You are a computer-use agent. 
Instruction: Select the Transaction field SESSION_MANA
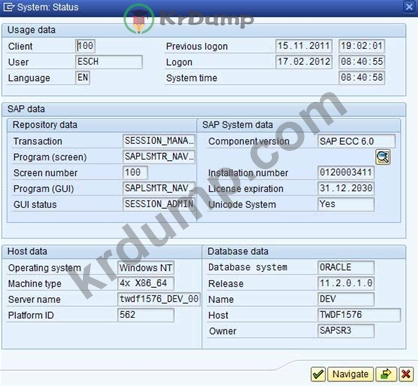(159, 141)
